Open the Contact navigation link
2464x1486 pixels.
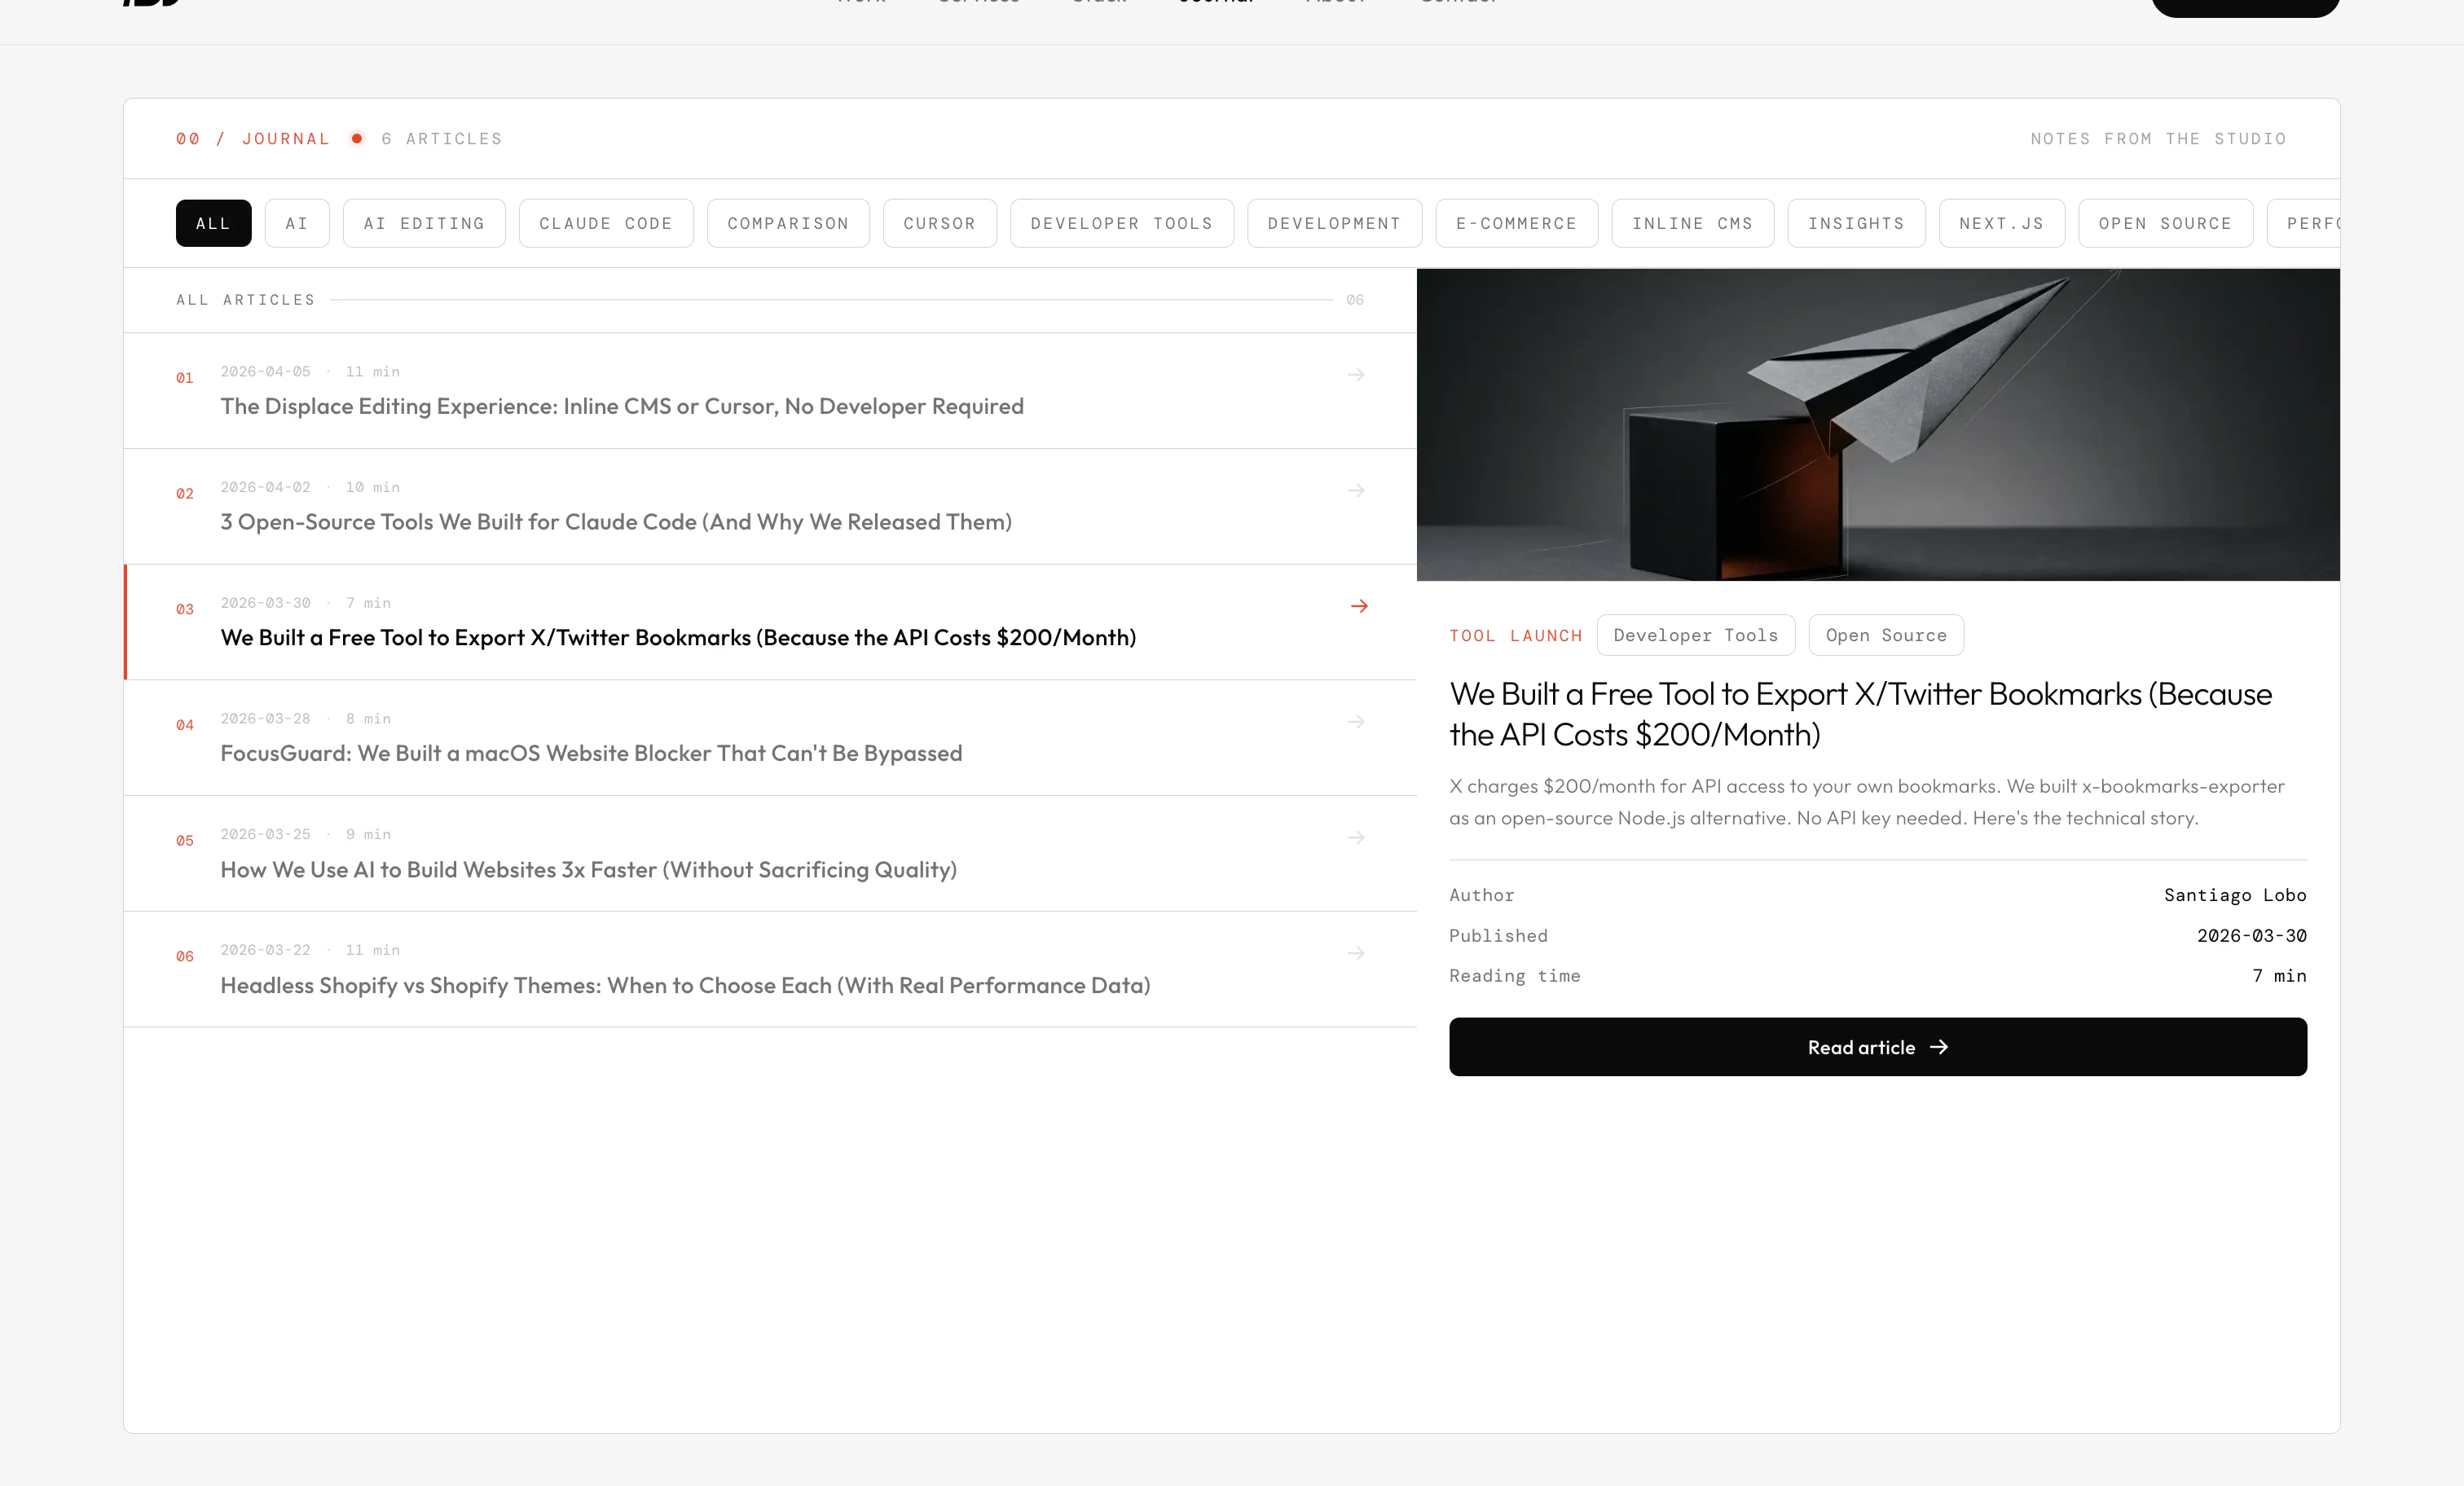point(1457,3)
